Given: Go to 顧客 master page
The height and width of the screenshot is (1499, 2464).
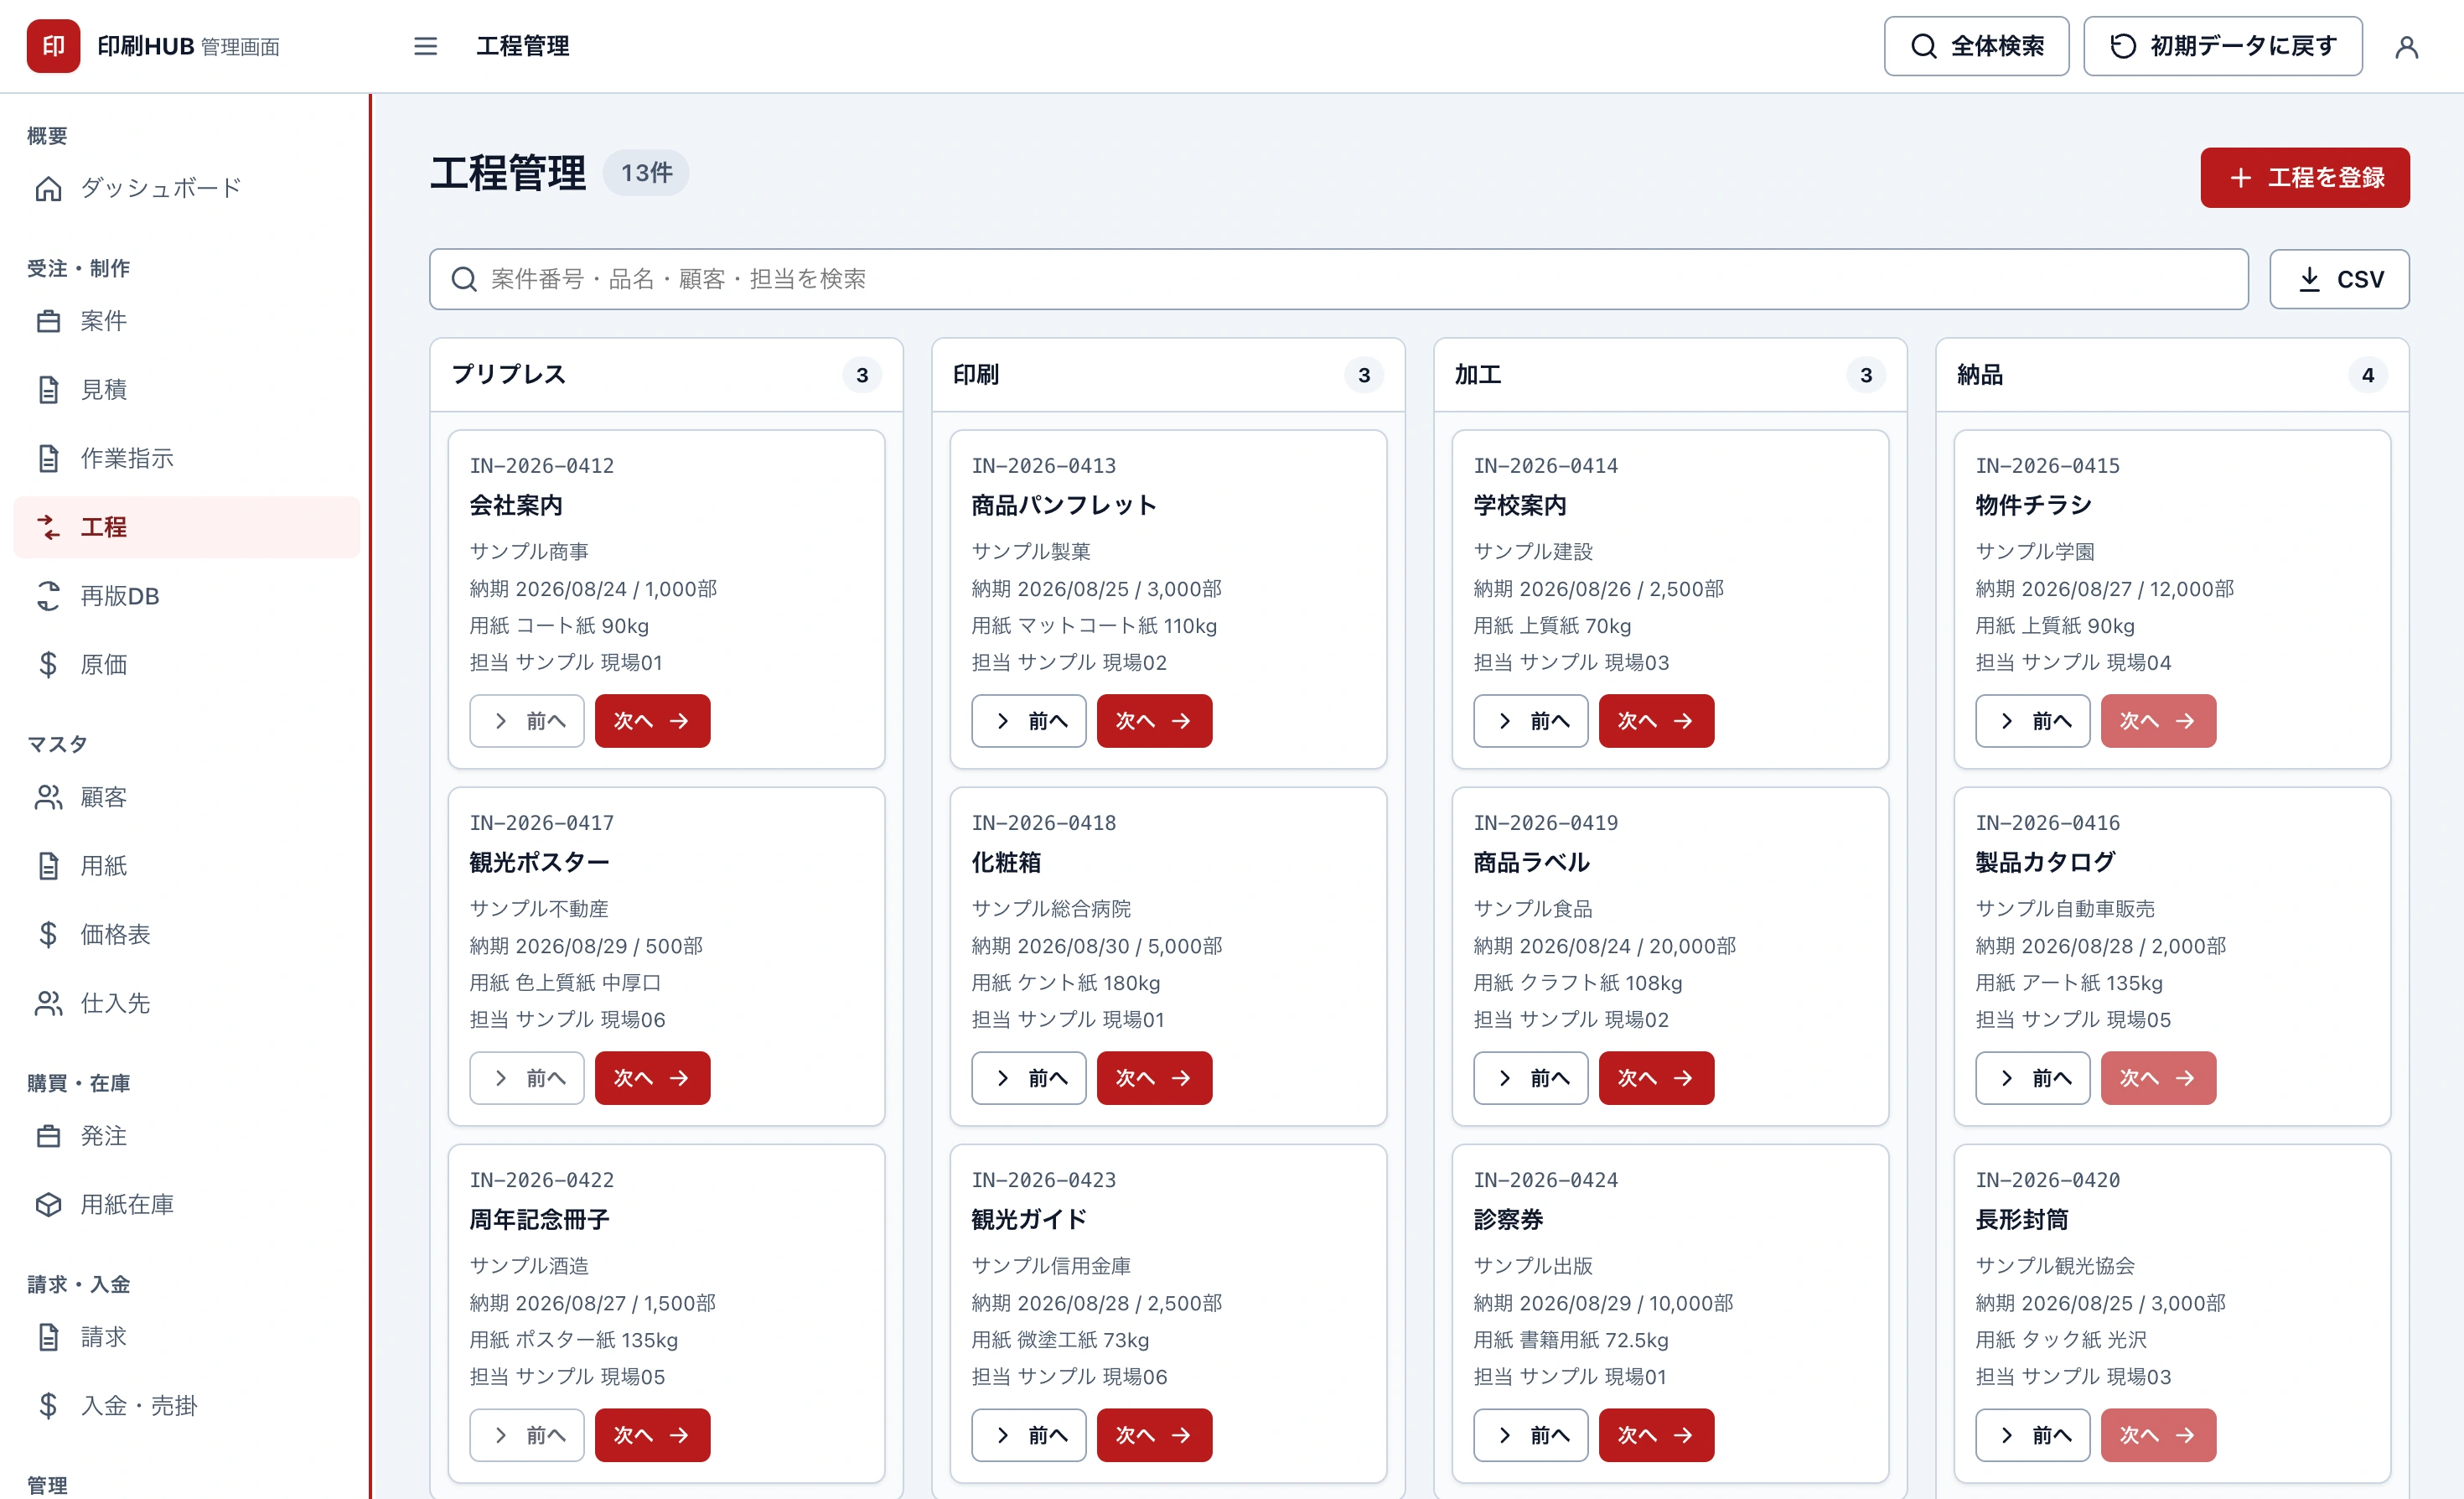Looking at the screenshot, I should [186, 797].
